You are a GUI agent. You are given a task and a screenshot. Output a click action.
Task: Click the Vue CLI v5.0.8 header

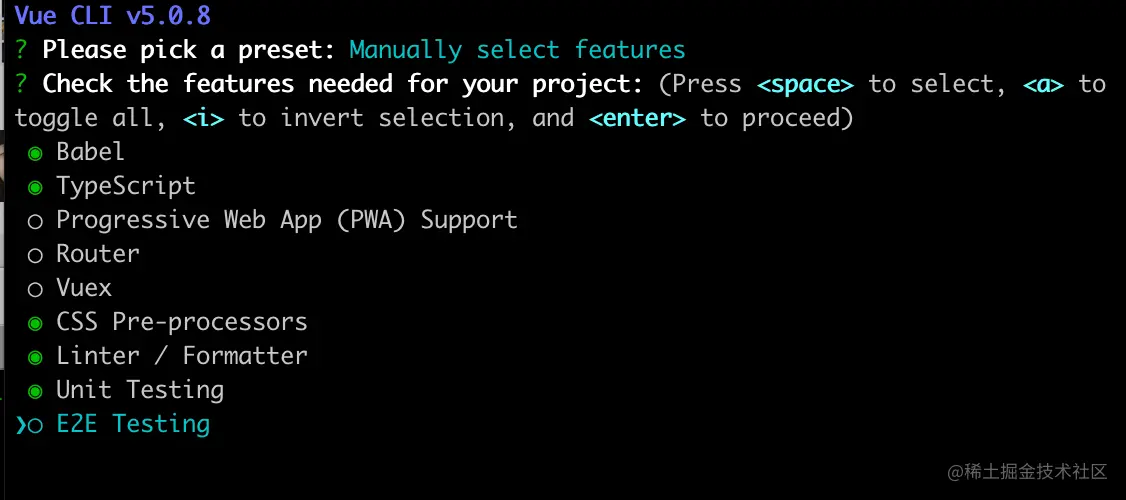click(x=112, y=16)
